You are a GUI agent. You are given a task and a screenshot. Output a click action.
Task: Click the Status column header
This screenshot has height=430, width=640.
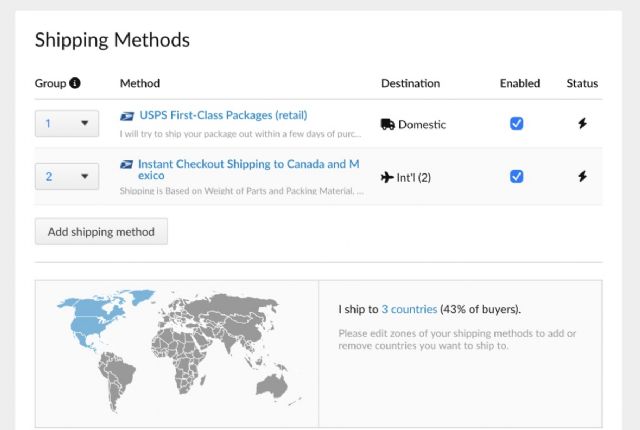tap(583, 84)
